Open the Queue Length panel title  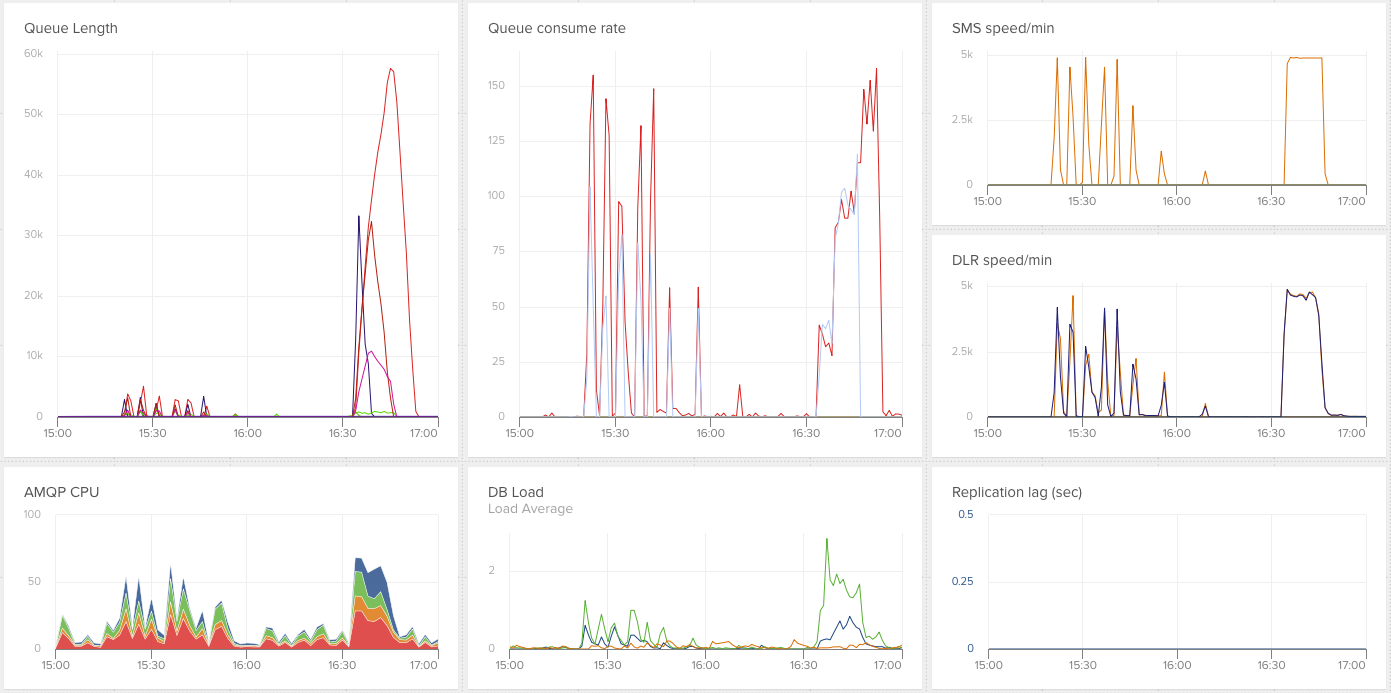71,28
